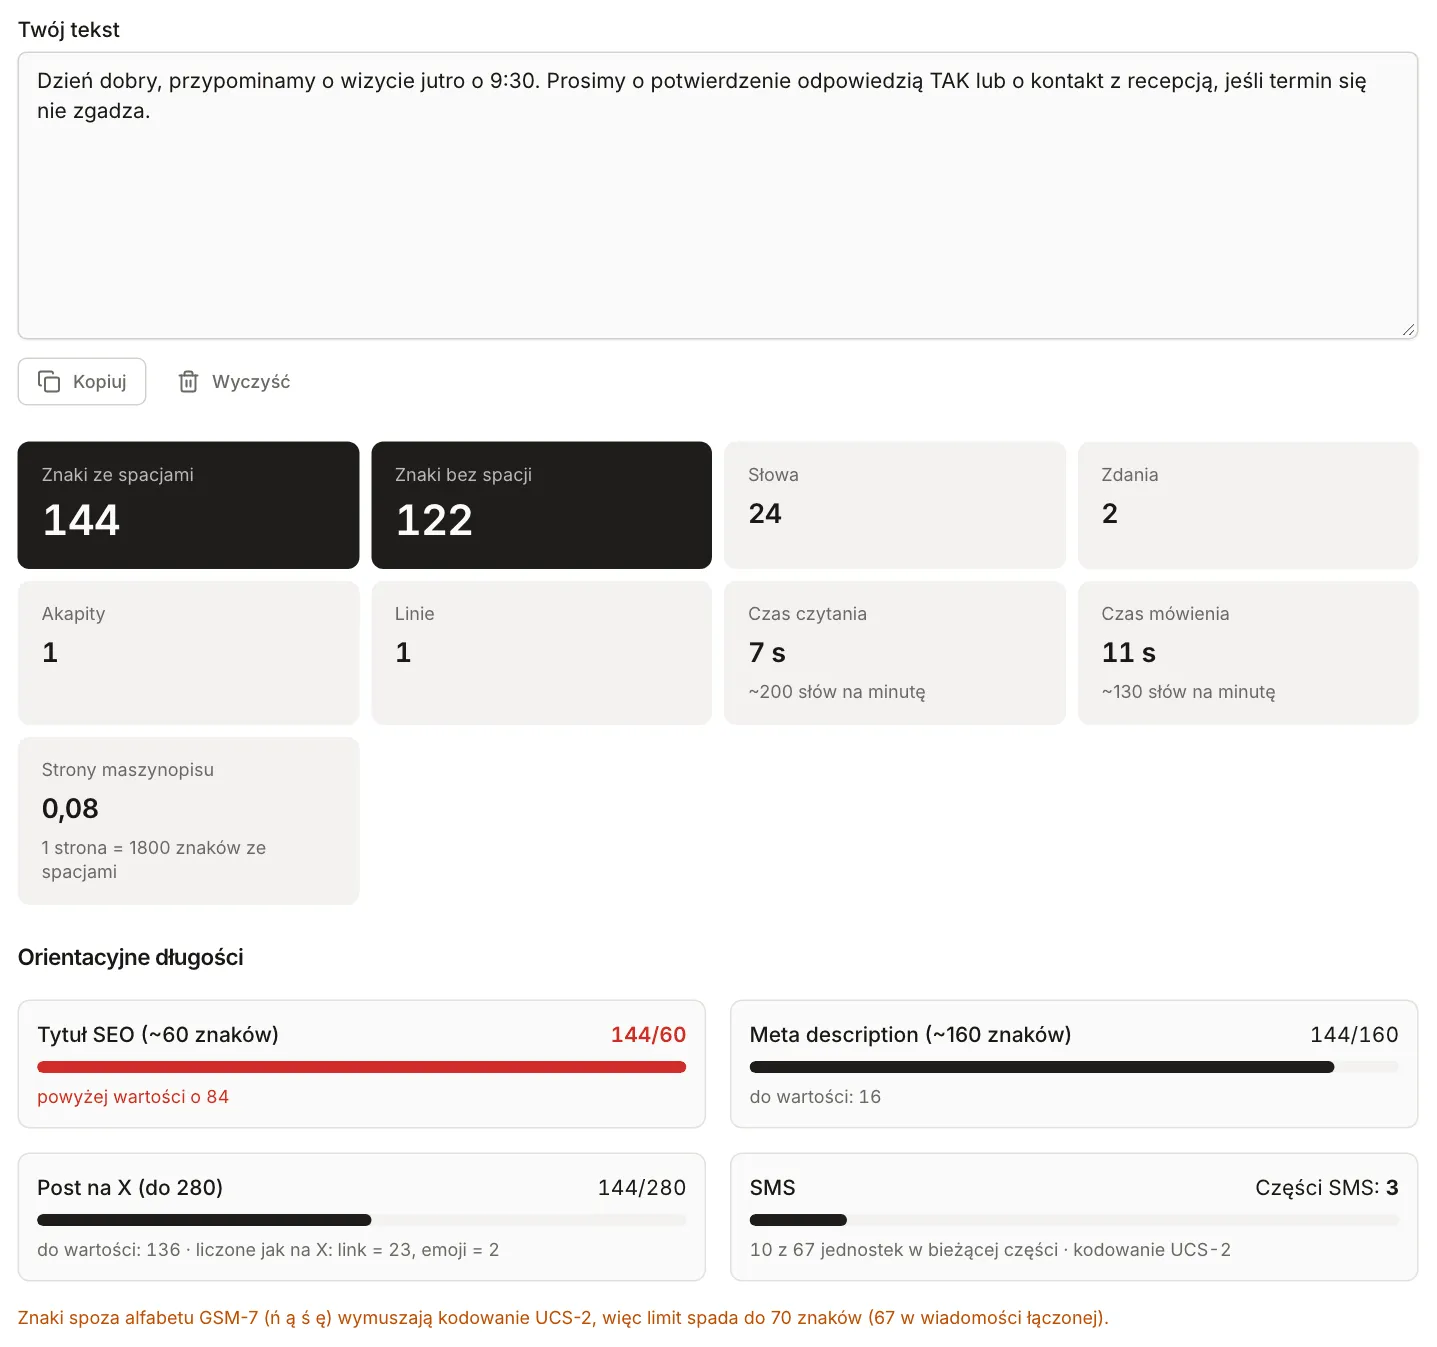Click 'do wartości: 16' text

[815, 1097]
